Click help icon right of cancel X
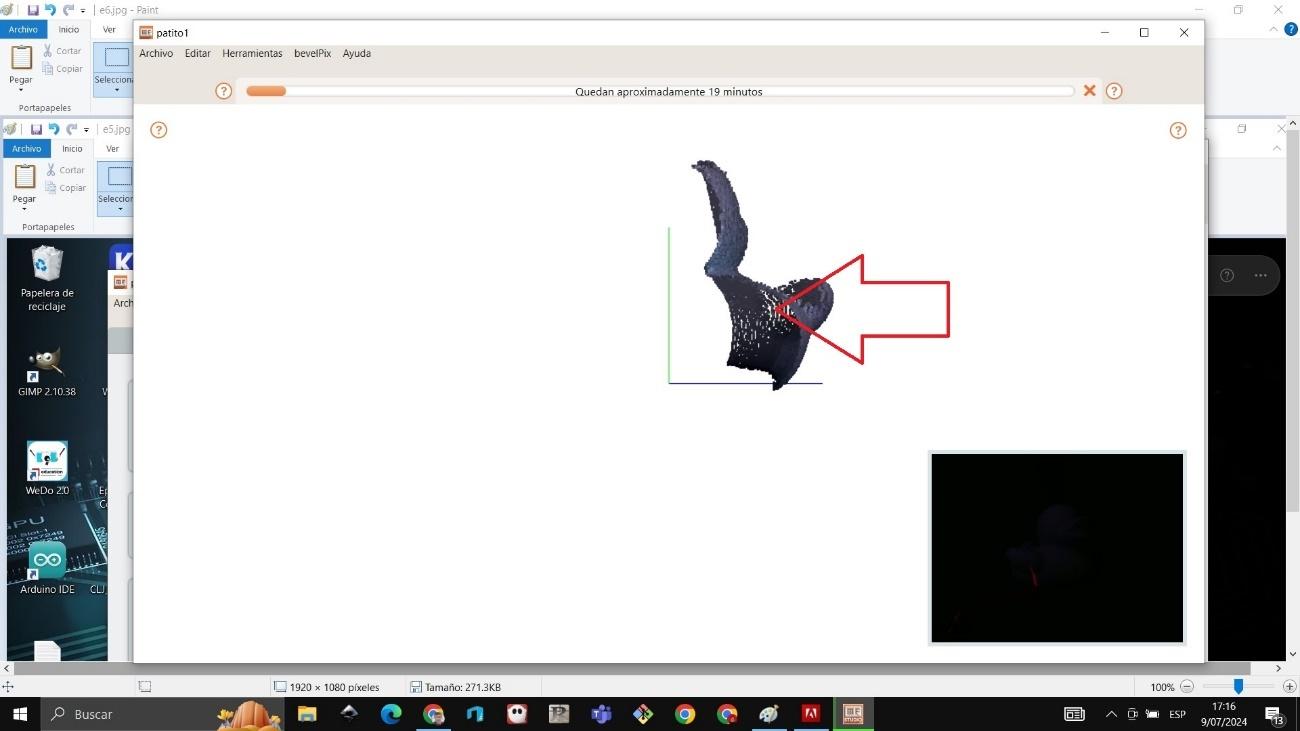1300x731 pixels. click(x=1114, y=91)
